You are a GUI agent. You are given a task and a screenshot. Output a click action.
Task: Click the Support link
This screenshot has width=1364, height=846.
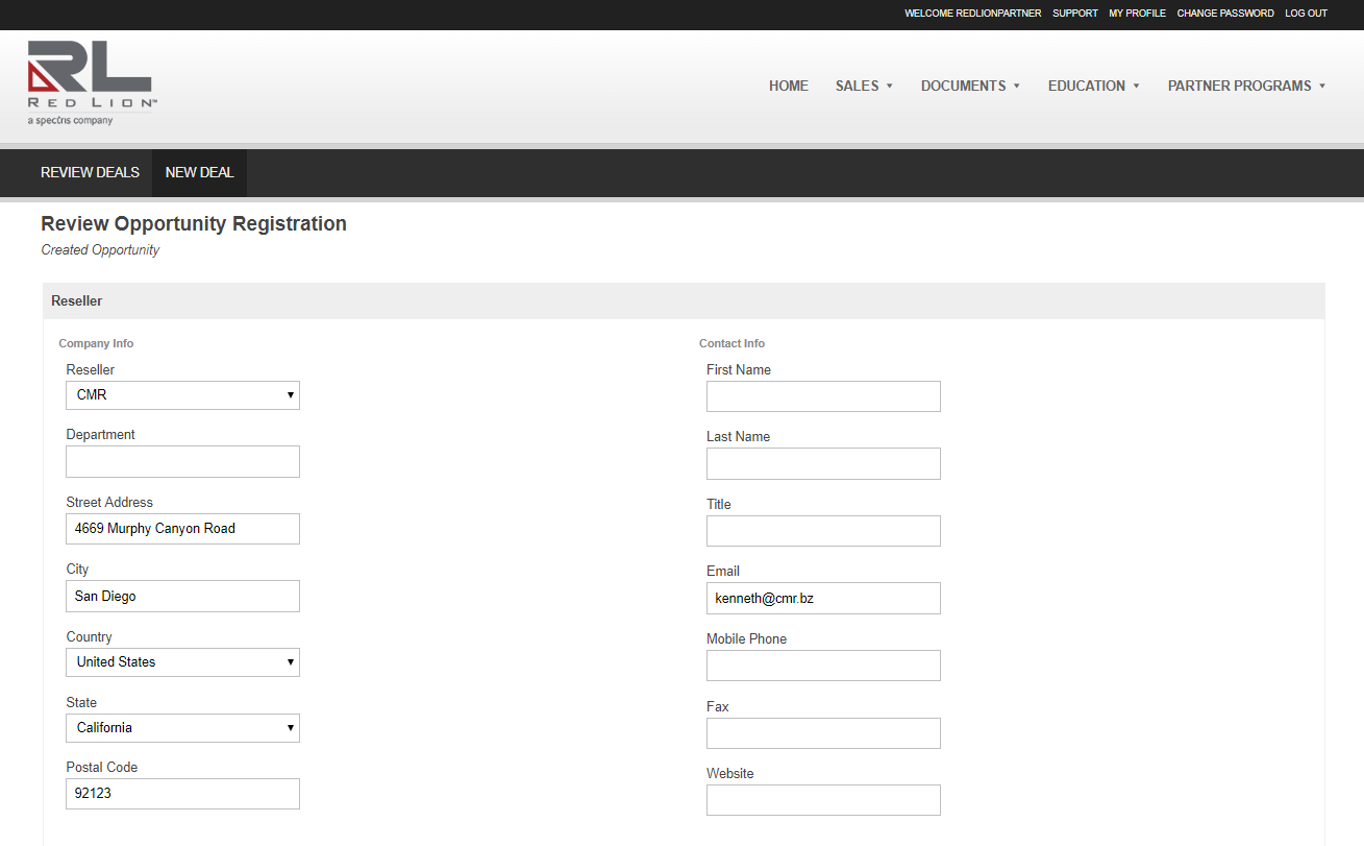click(1075, 14)
